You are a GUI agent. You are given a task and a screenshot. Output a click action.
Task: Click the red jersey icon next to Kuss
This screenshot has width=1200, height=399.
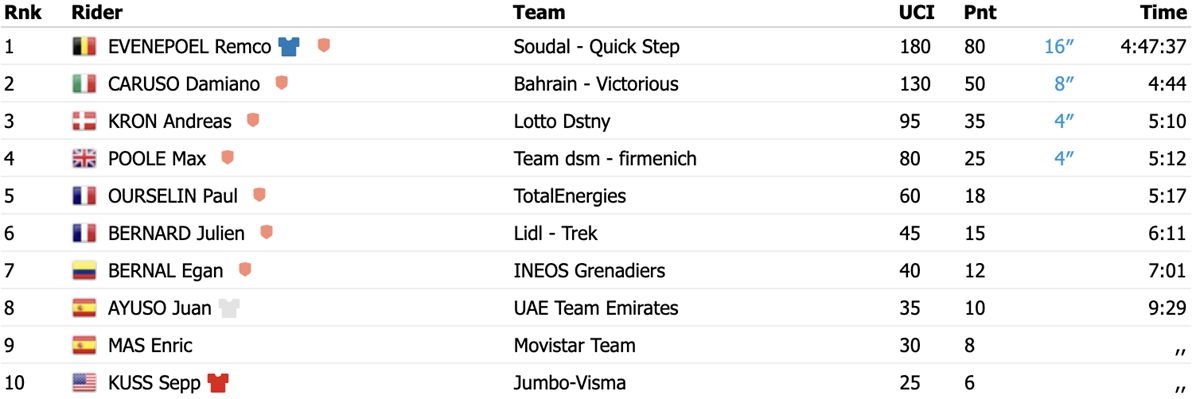218,383
